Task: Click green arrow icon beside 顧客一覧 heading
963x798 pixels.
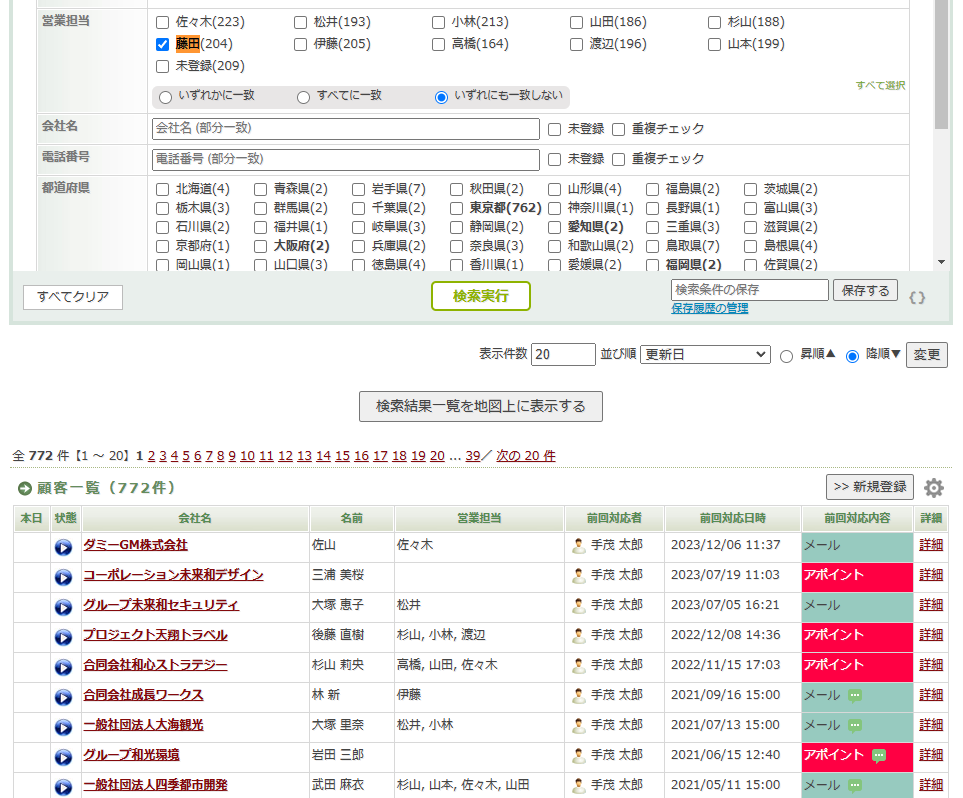Action: click(25, 488)
